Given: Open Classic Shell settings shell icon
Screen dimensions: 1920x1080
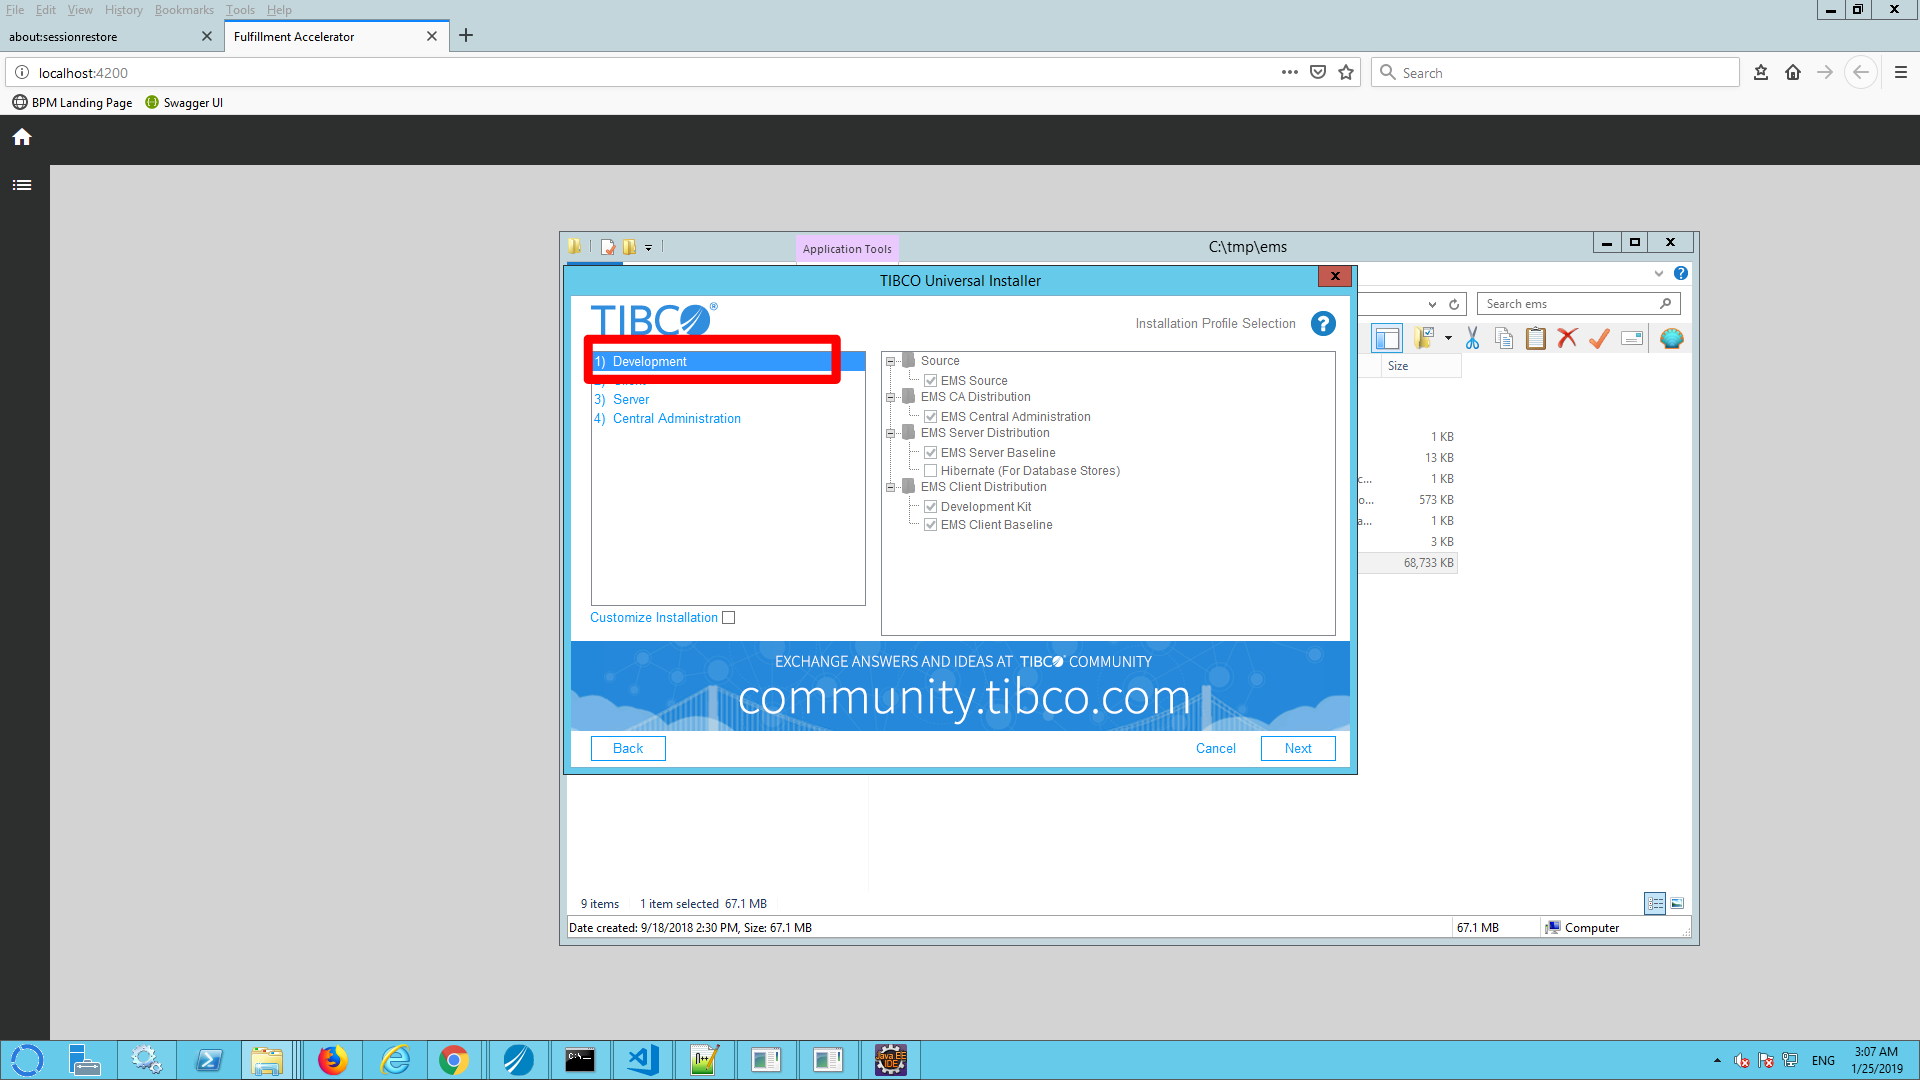Looking at the screenshot, I should coord(1671,339).
